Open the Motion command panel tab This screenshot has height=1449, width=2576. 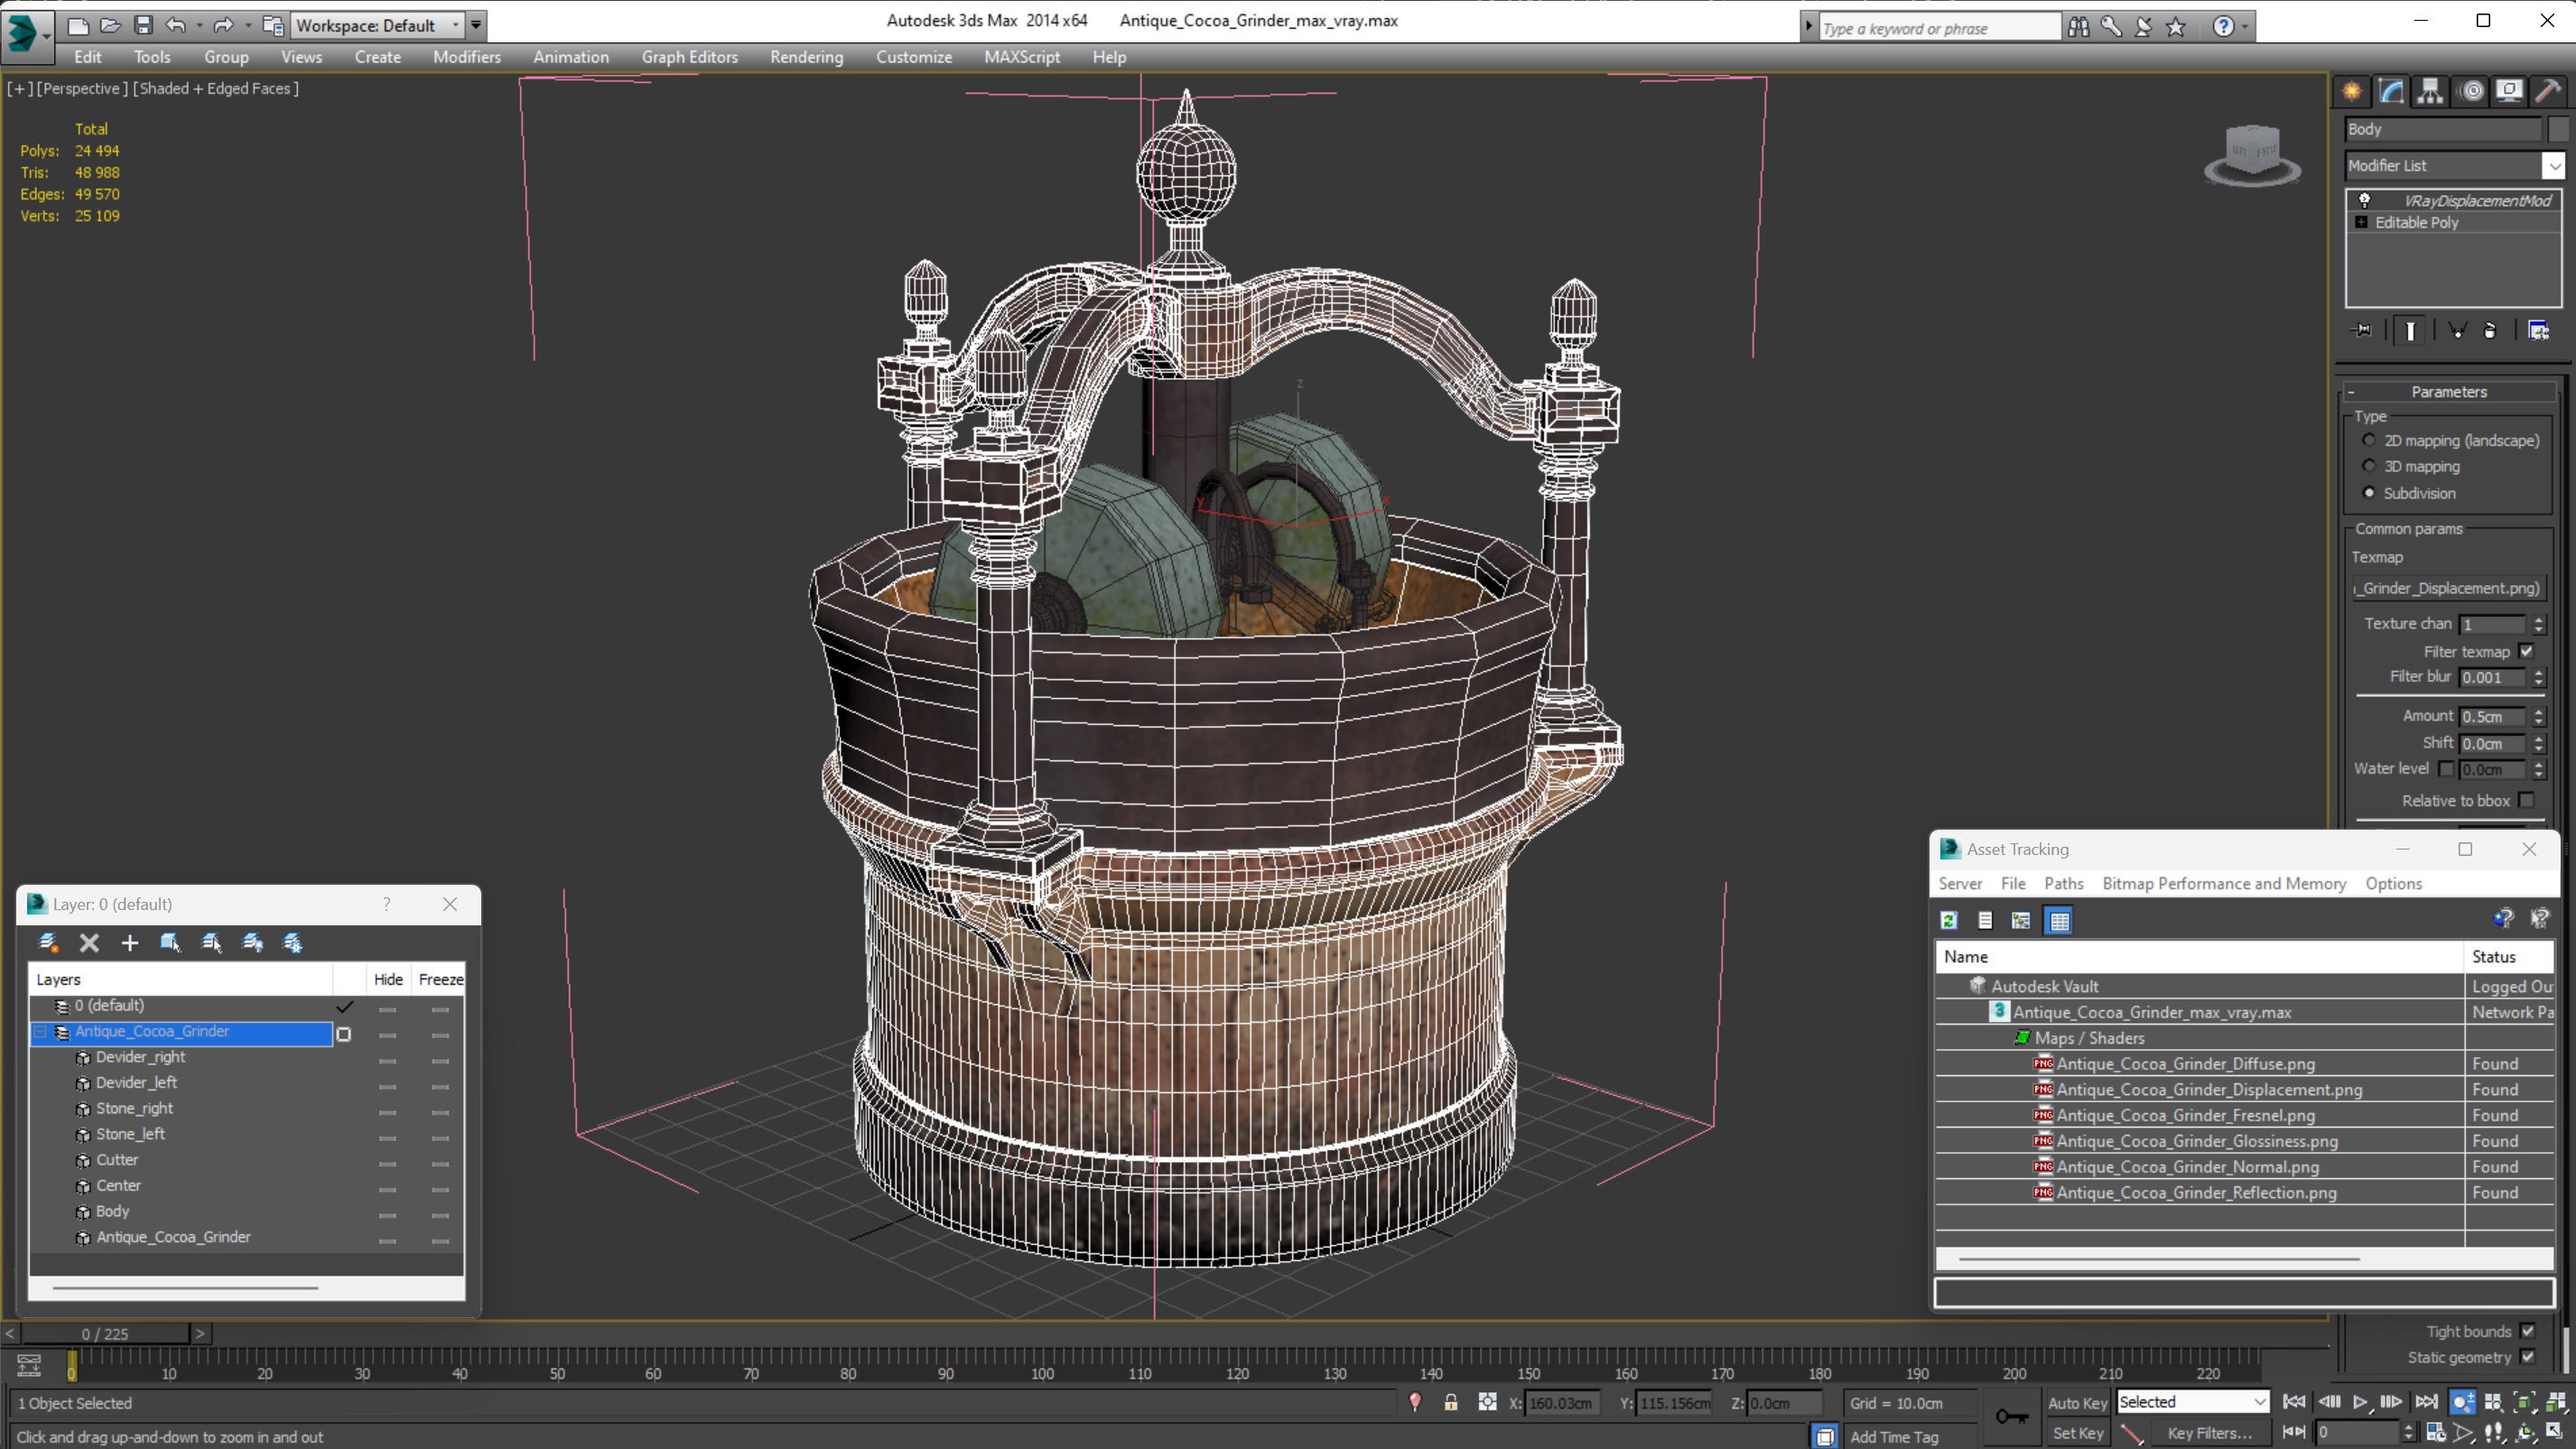(2471, 91)
